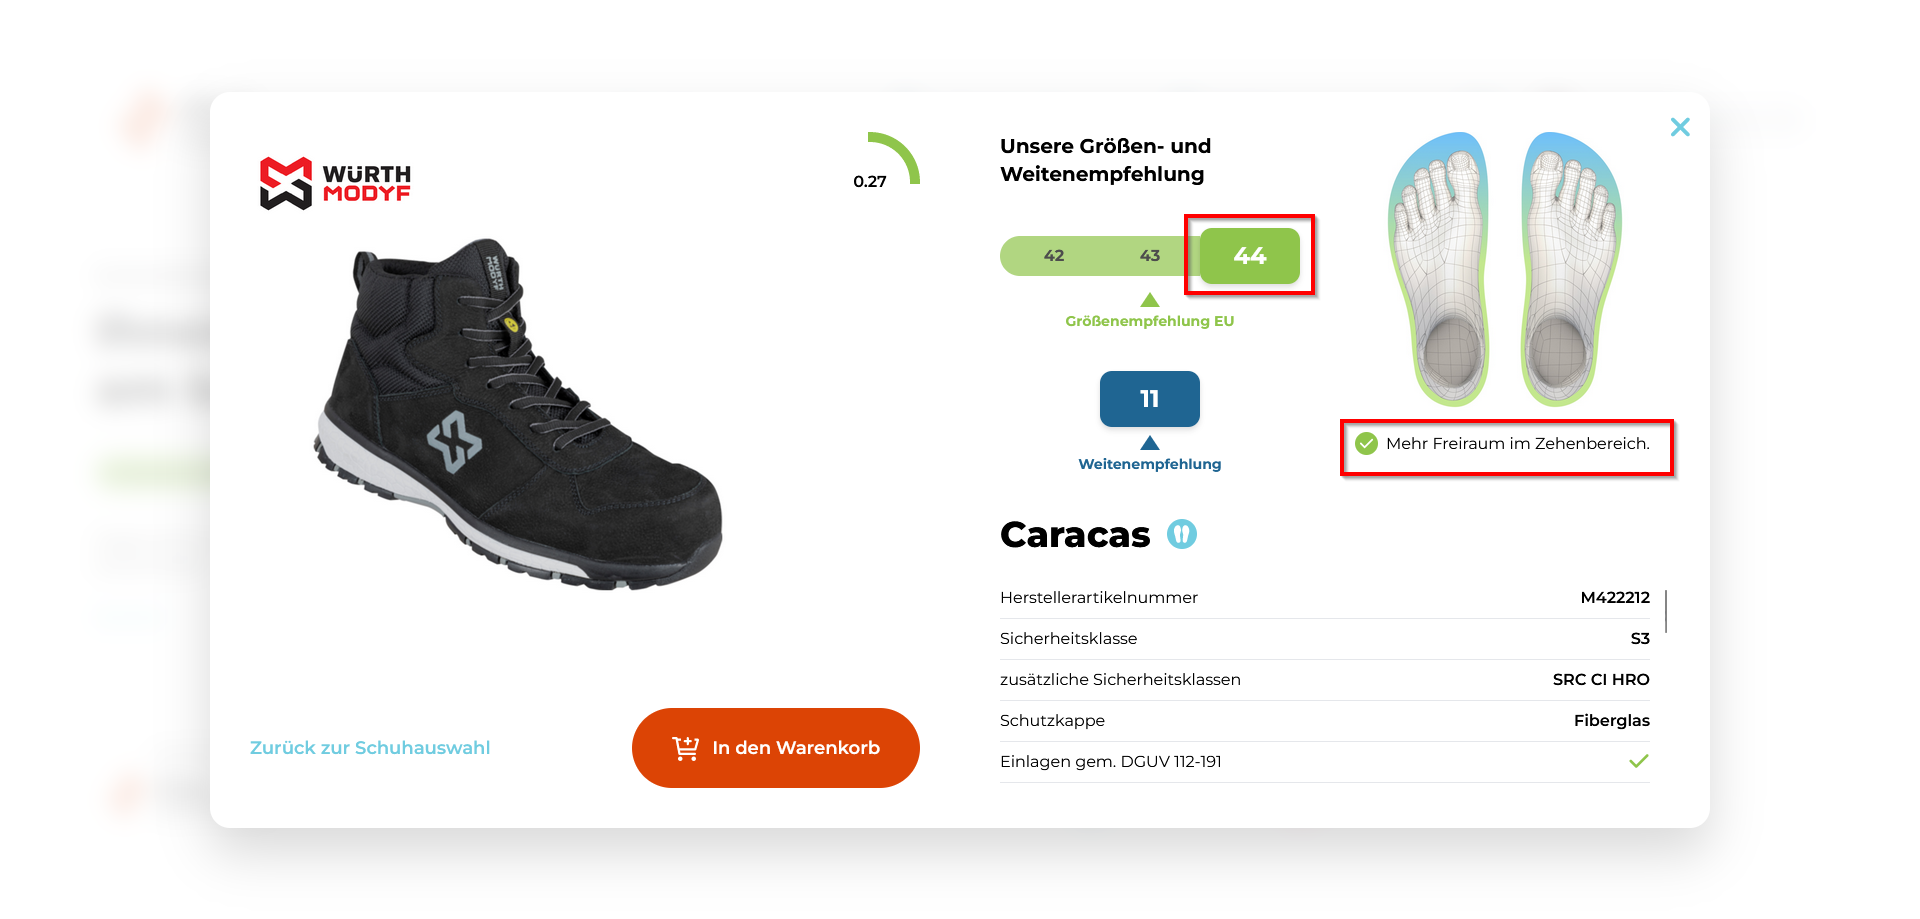Image resolution: width=1920 pixels, height=919 pixels.
Task: Click the 0.27 green arc gauge
Action: (893, 158)
